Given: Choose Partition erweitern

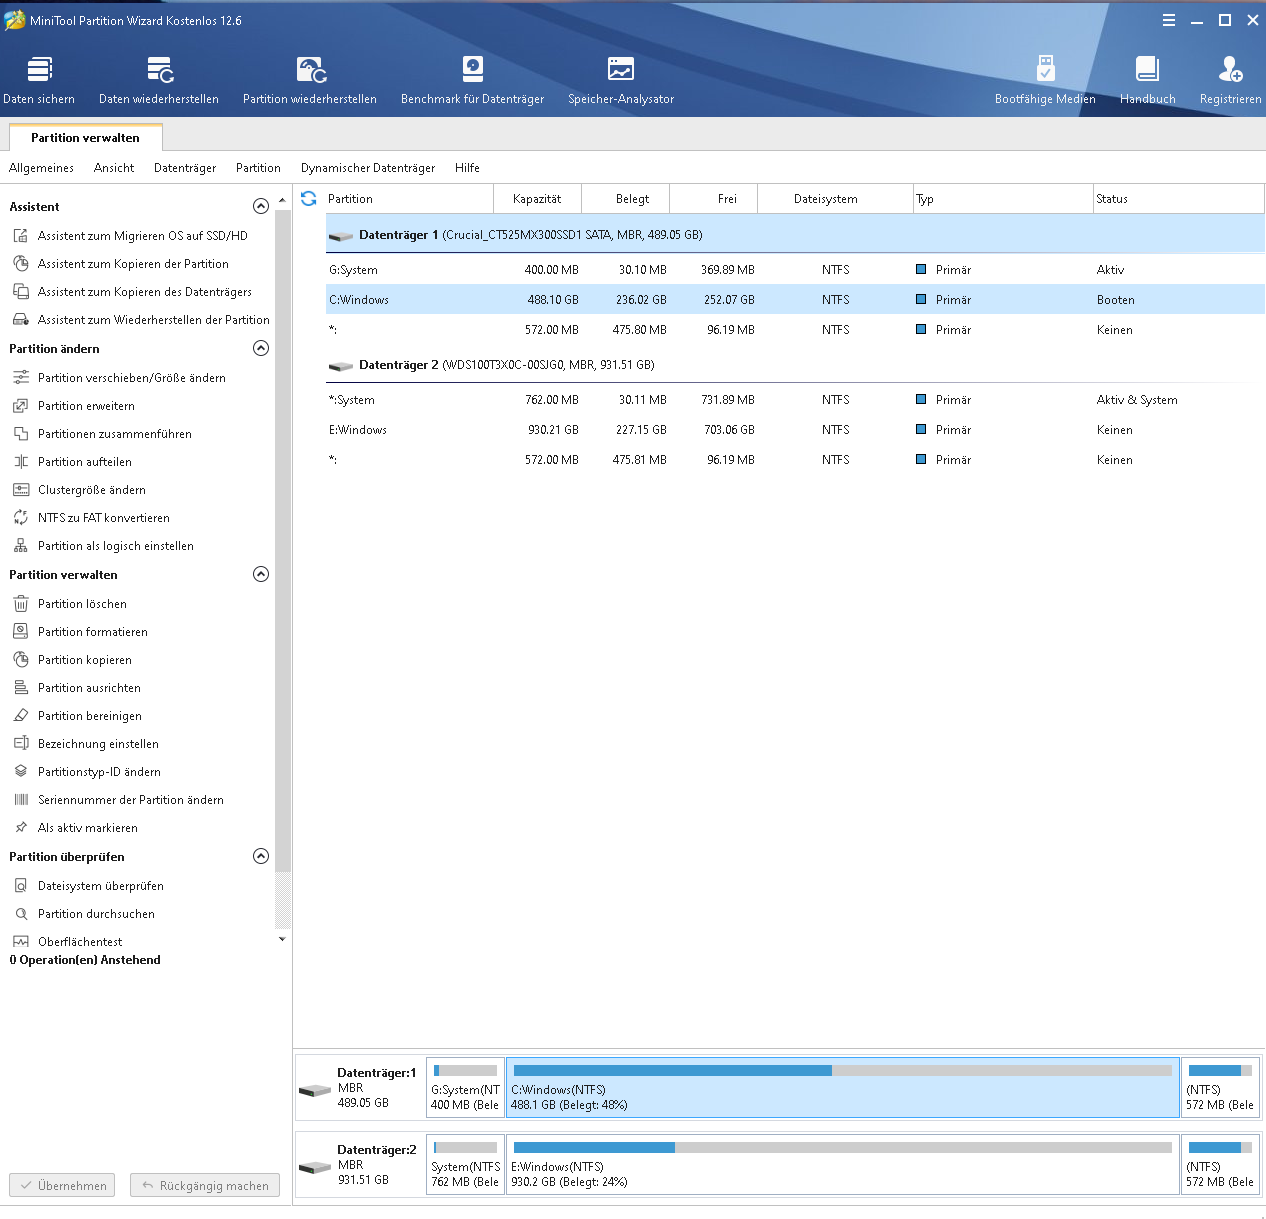Looking at the screenshot, I should 86,406.
